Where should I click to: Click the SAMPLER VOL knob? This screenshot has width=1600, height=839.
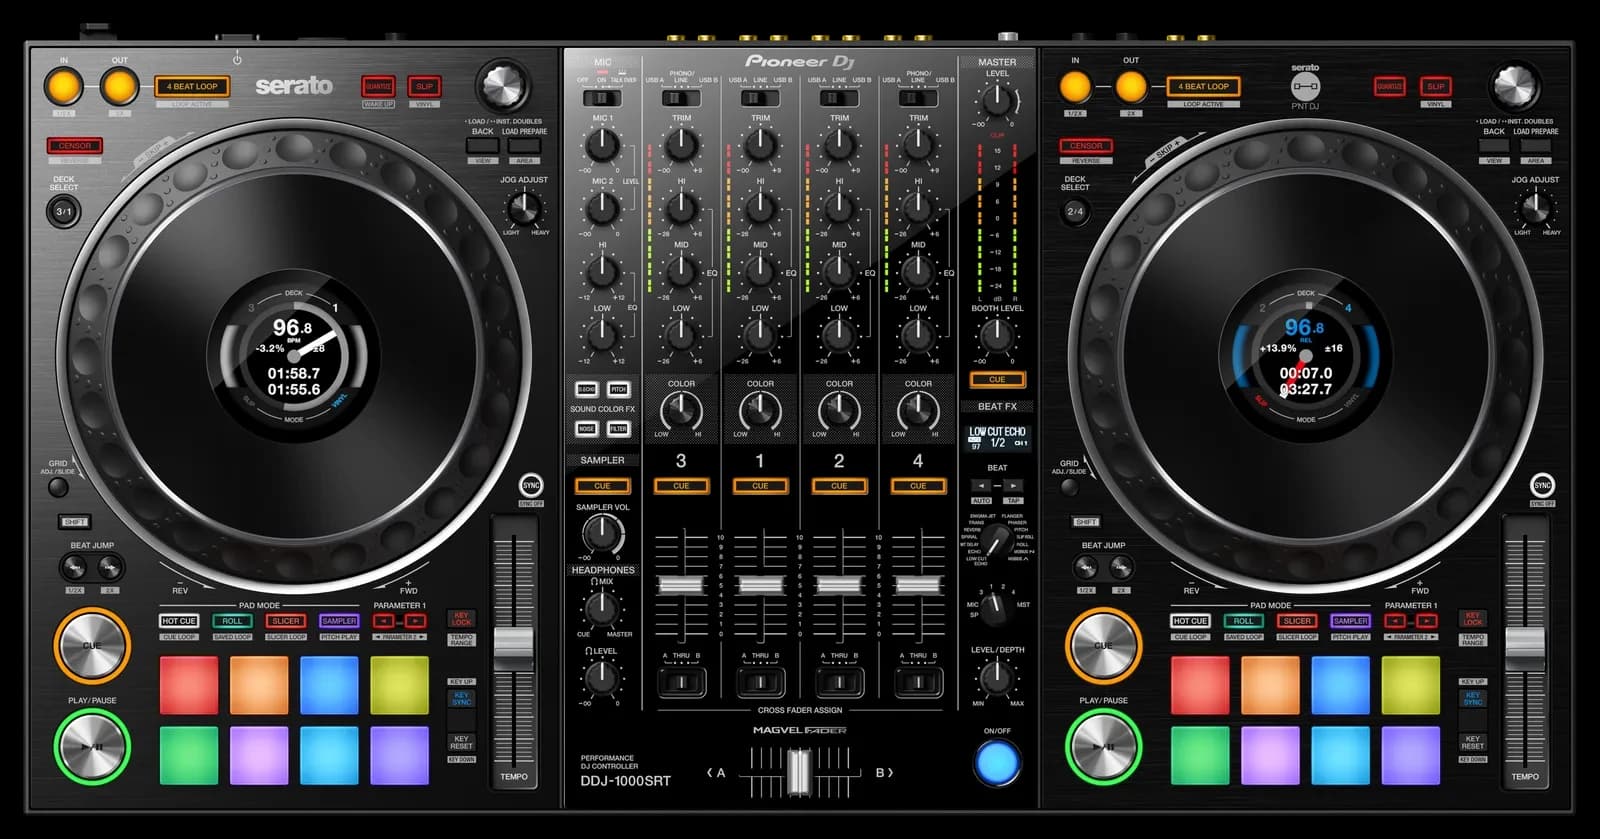click(602, 533)
